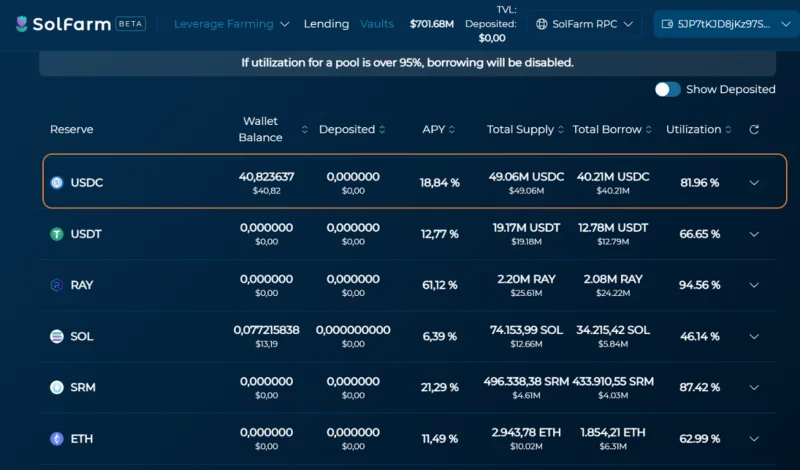The width and height of the screenshot is (800, 470).
Task: Click the wallet icon in address button
Action: tap(667, 24)
